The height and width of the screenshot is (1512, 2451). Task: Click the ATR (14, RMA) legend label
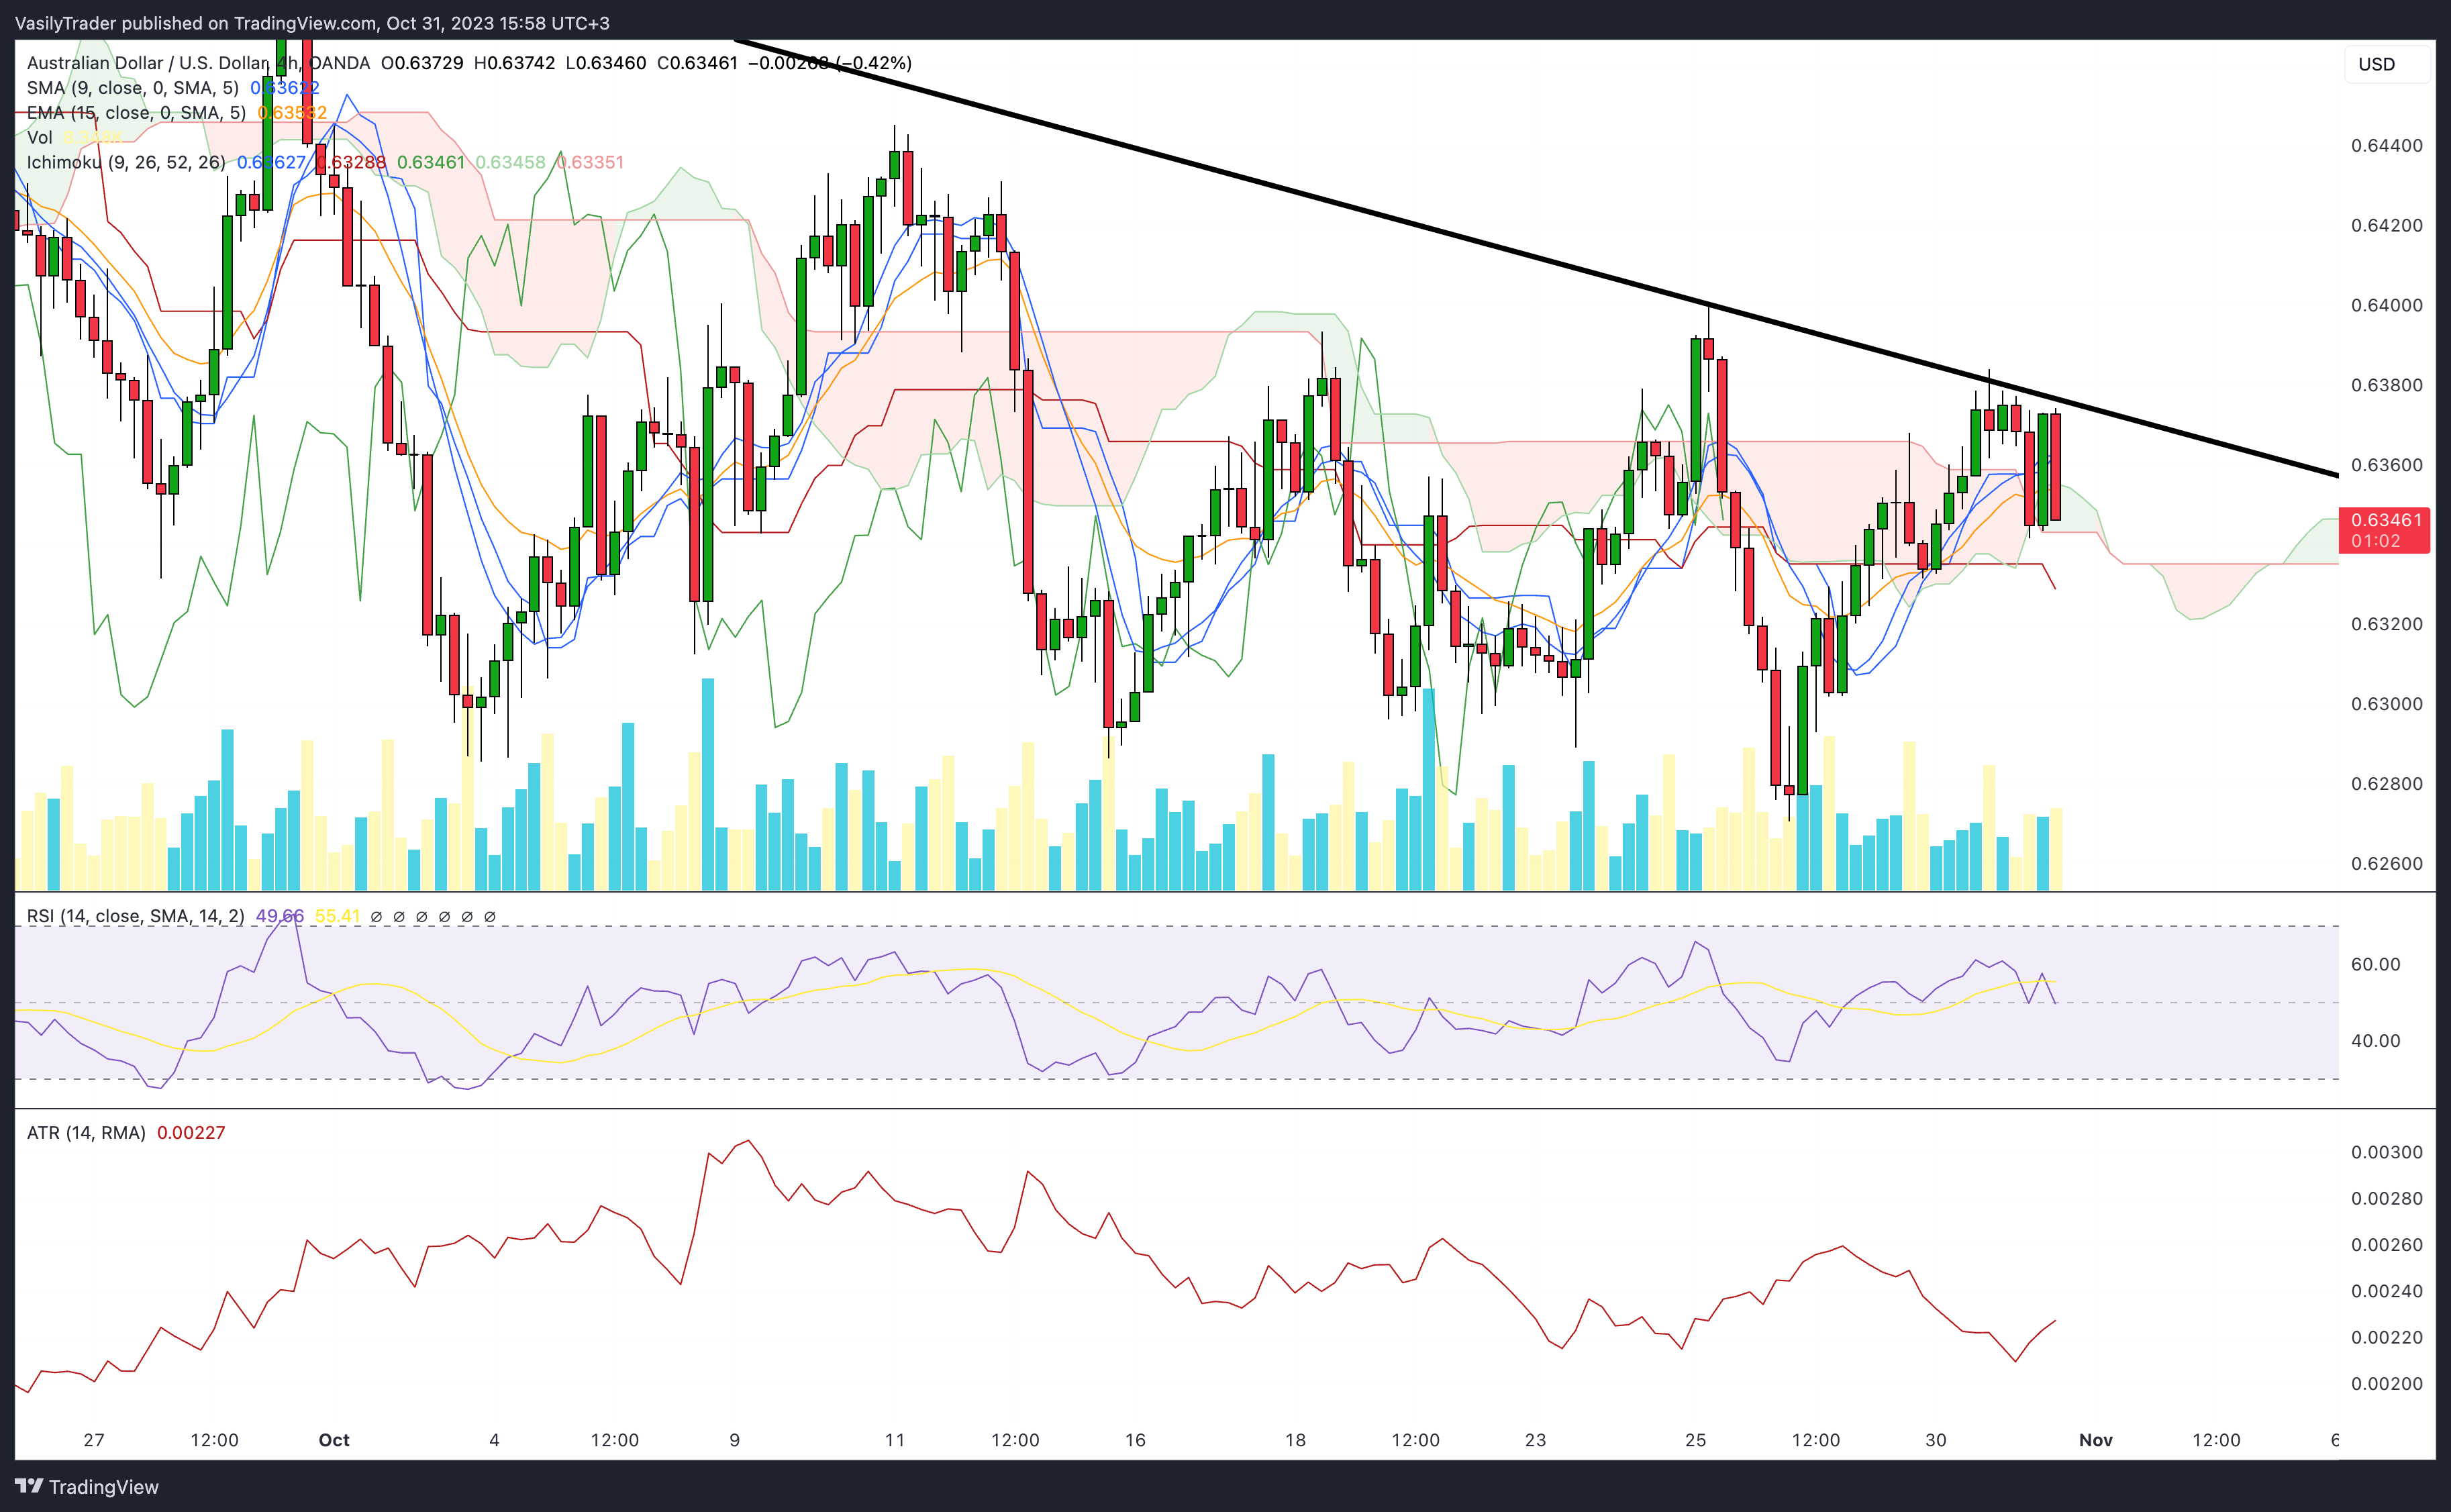[86, 1133]
